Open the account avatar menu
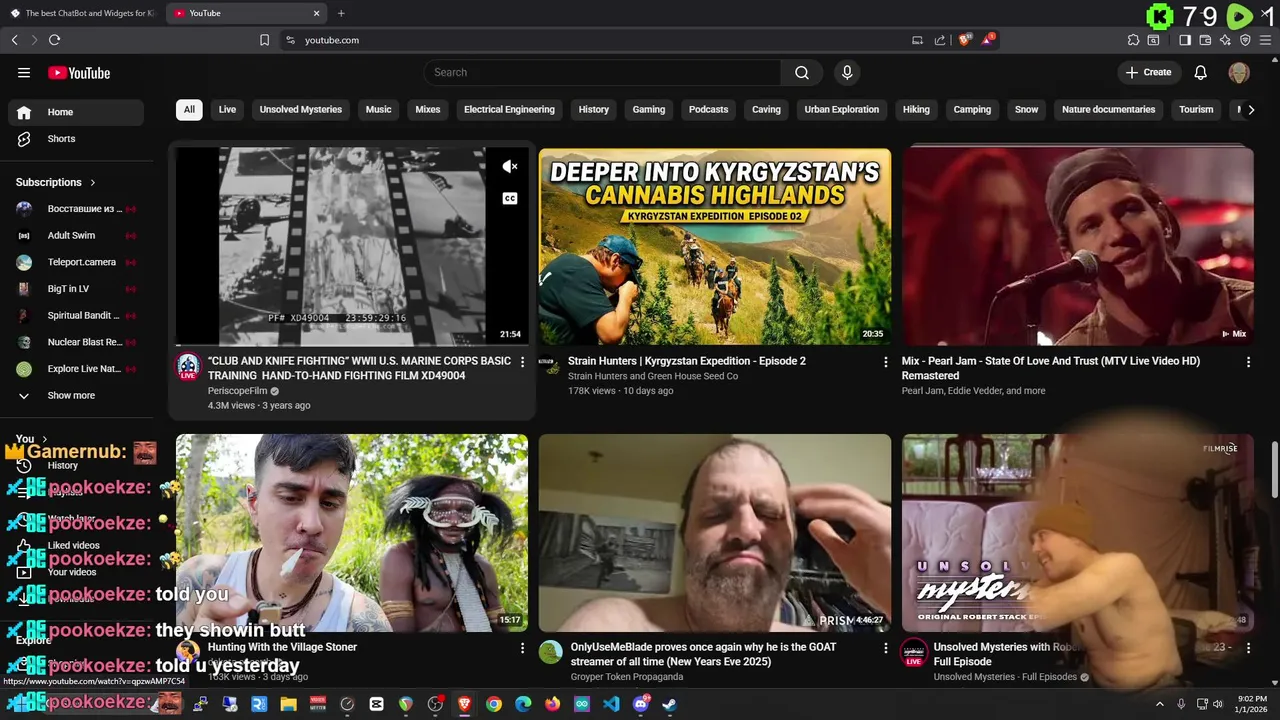 (1239, 72)
